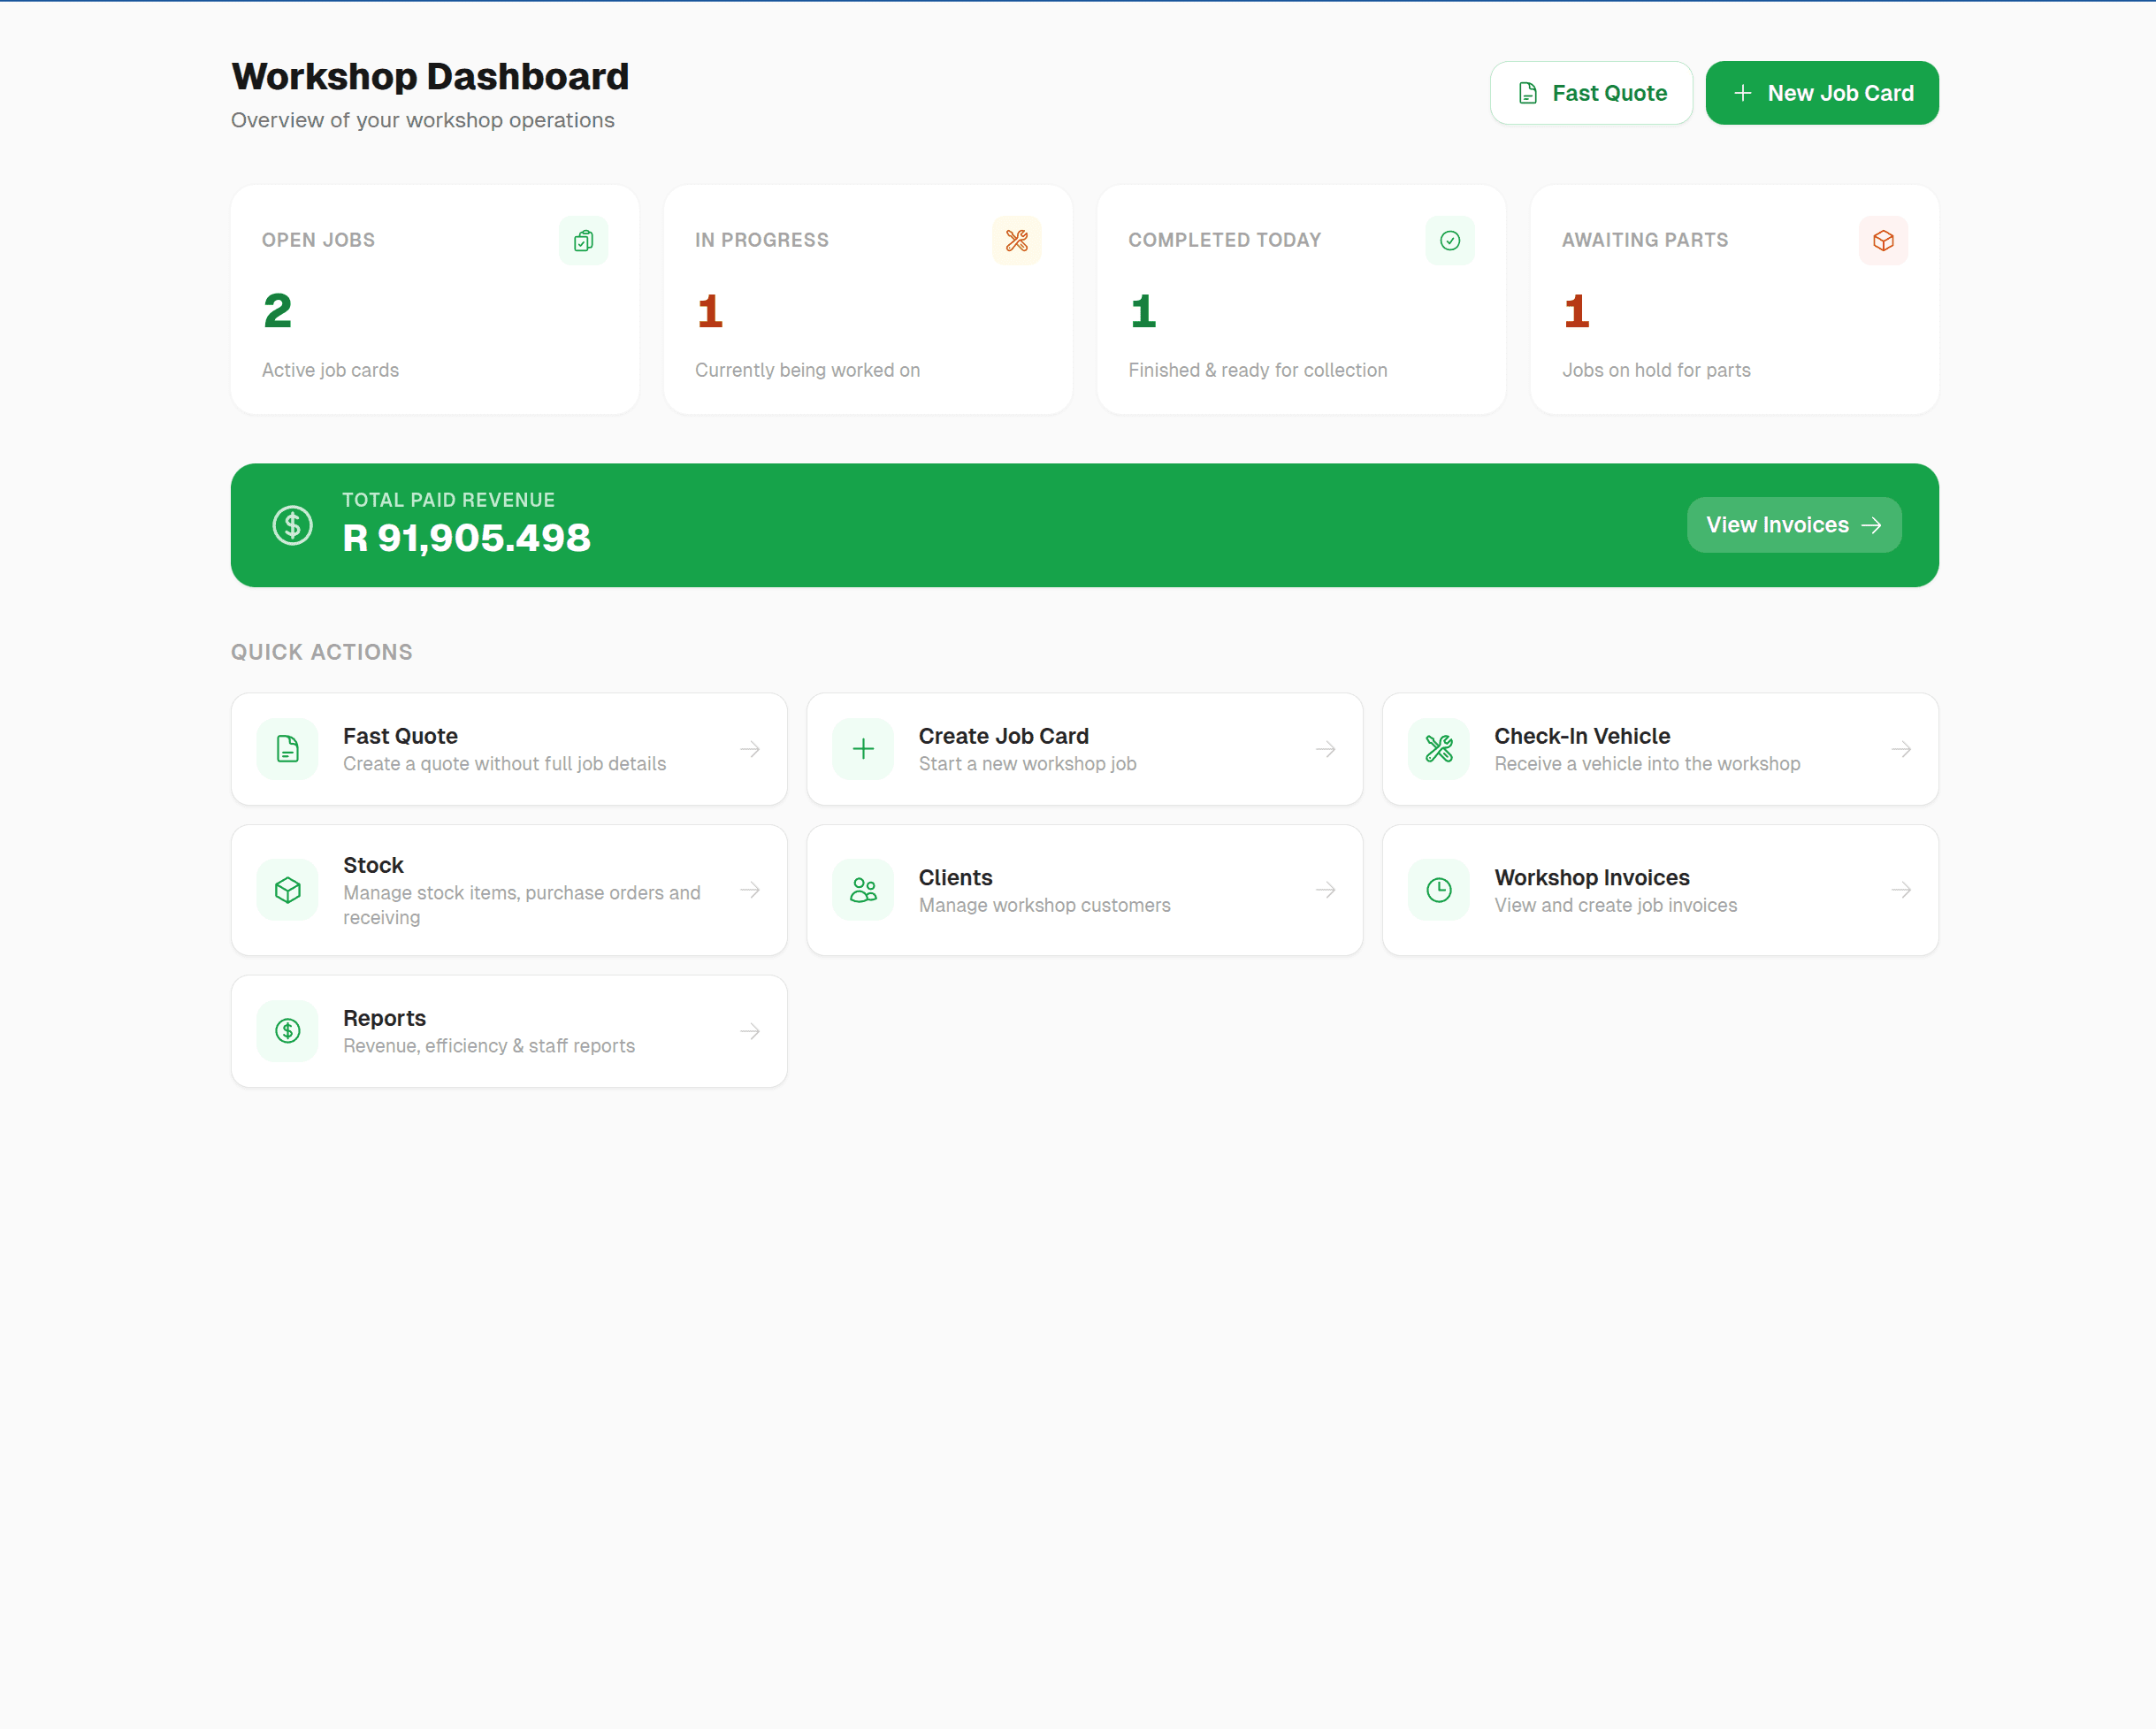Click the arrow on Stock card
Image resolution: width=2156 pixels, height=1729 pixels.
point(750,890)
